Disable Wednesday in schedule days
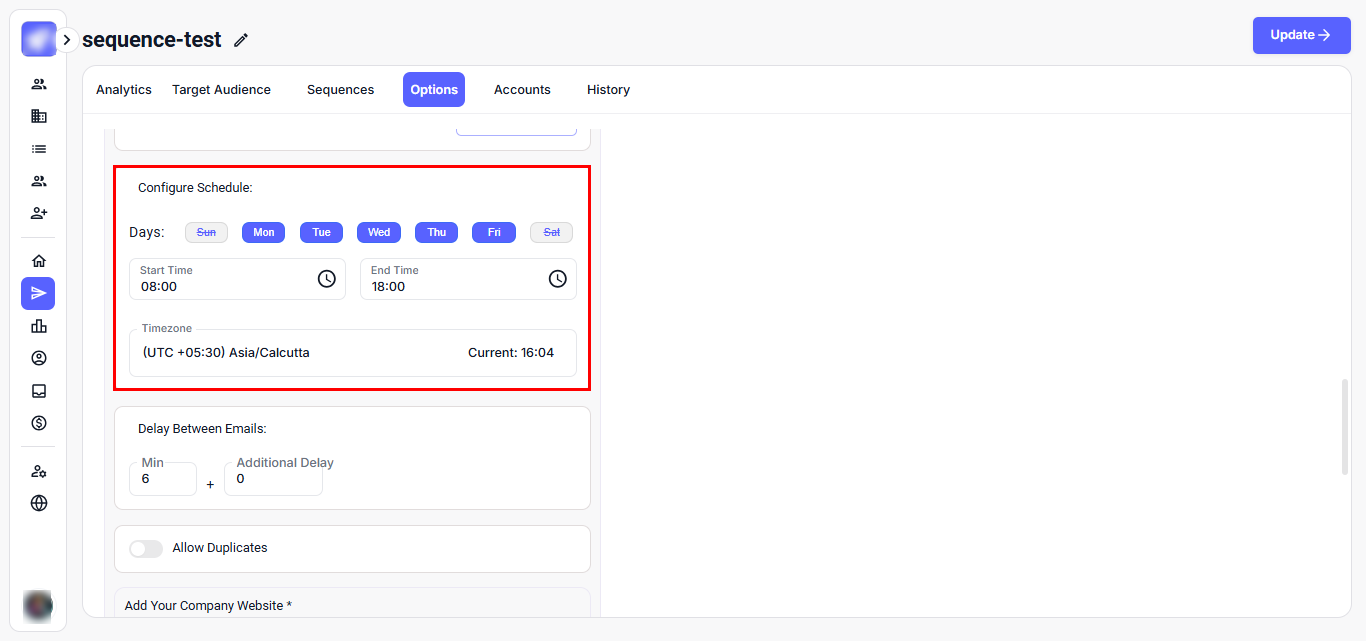 379,232
